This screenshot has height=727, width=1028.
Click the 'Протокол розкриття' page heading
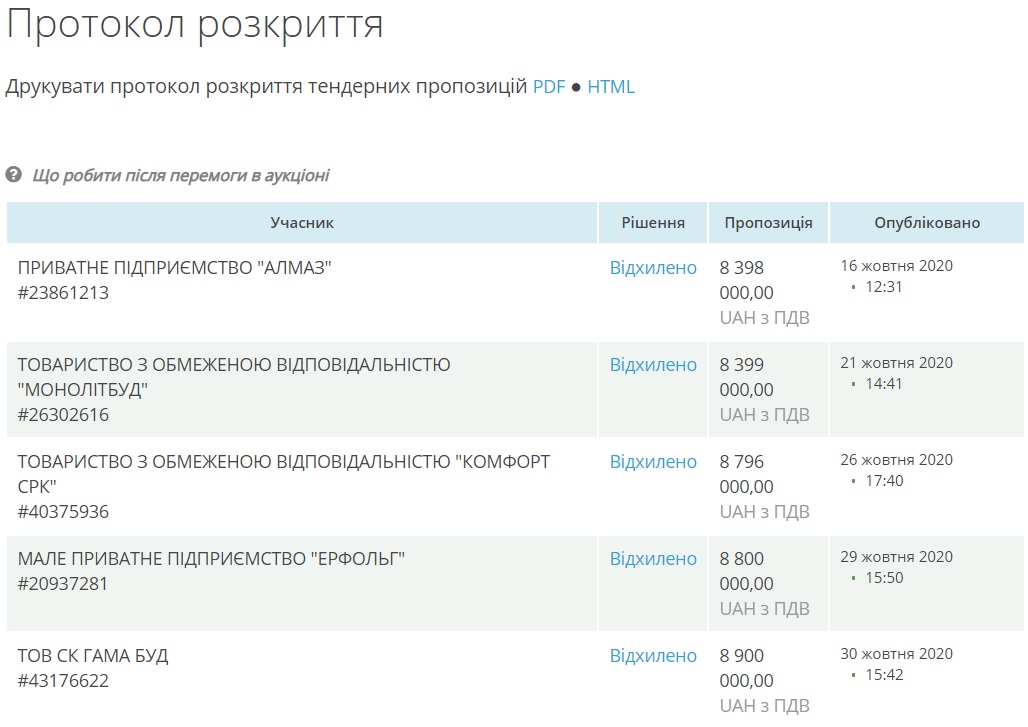[195, 25]
